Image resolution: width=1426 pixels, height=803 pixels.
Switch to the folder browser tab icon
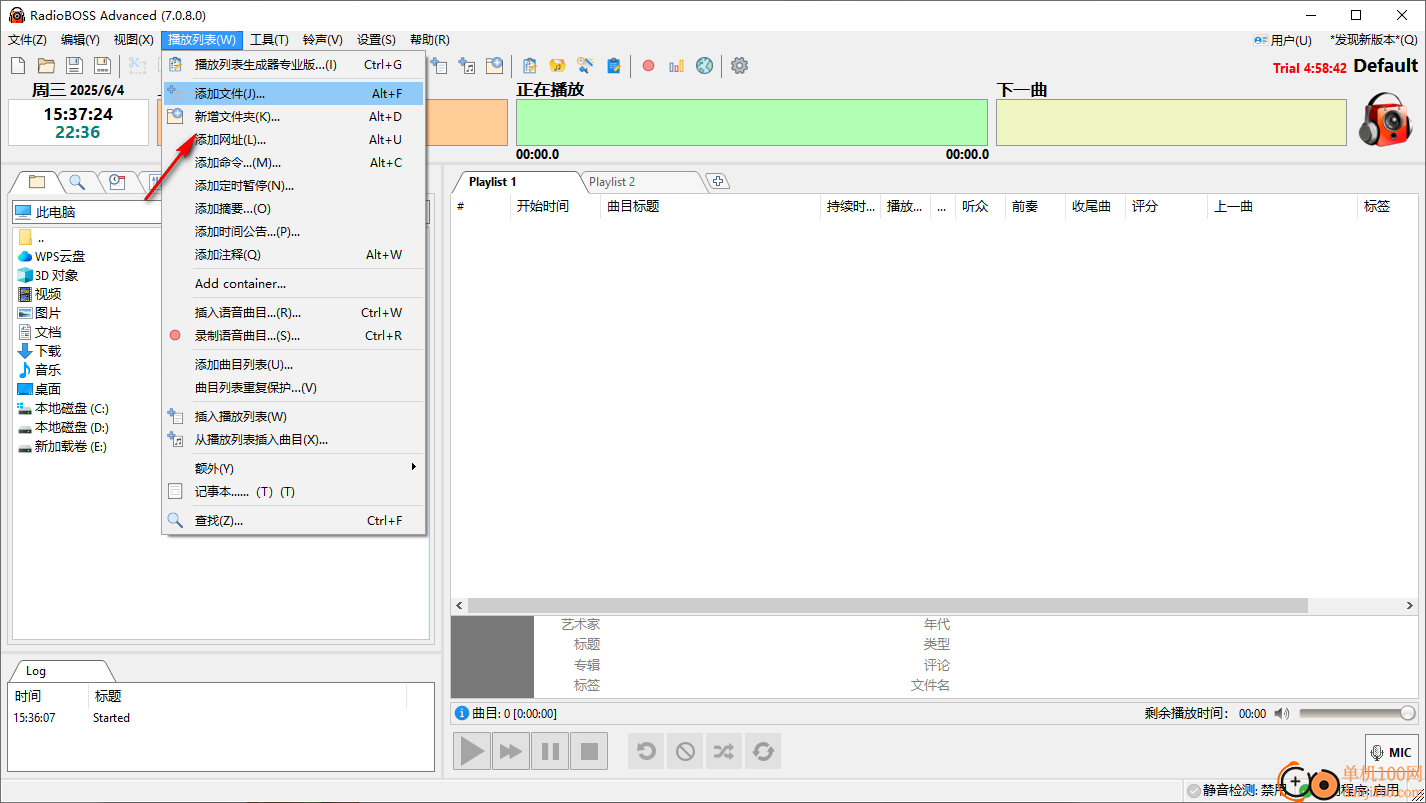[37, 182]
